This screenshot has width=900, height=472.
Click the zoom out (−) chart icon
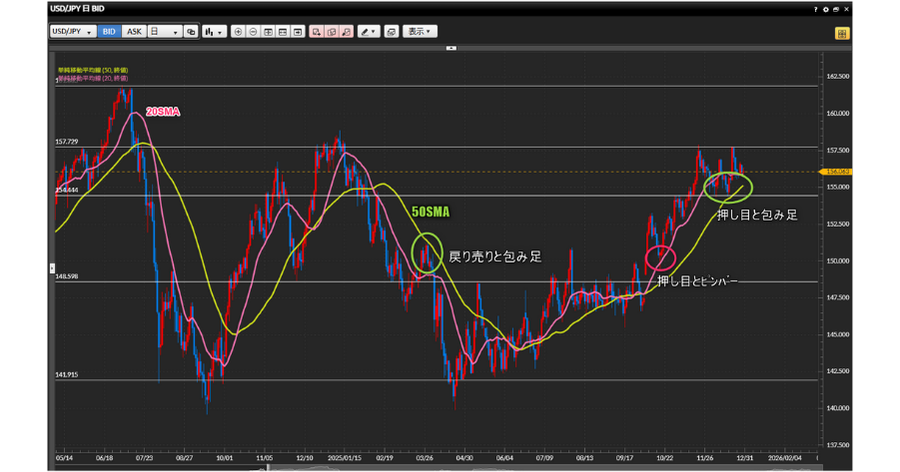[x=253, y=32]
